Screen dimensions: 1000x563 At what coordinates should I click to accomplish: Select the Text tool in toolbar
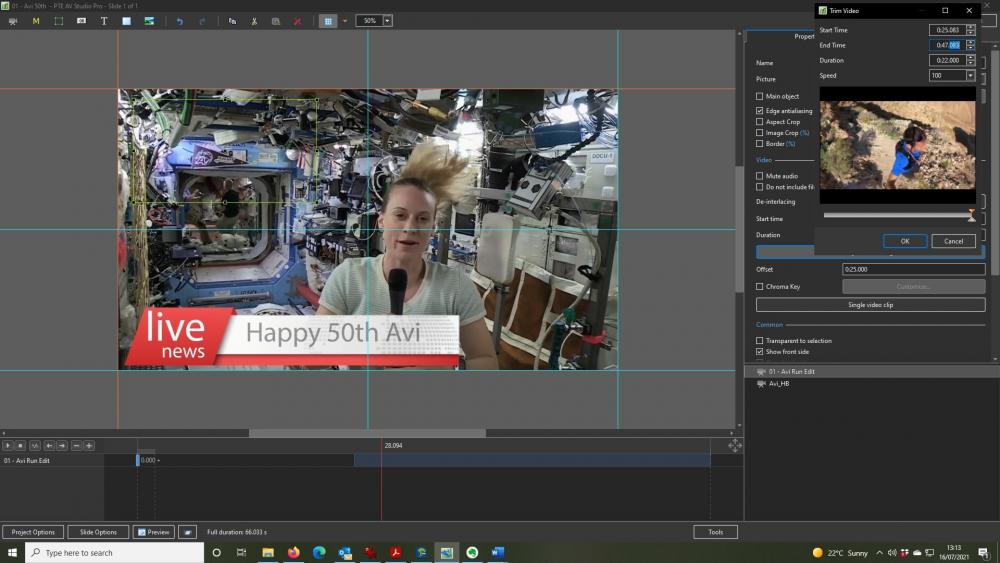(x=104, y=21)
